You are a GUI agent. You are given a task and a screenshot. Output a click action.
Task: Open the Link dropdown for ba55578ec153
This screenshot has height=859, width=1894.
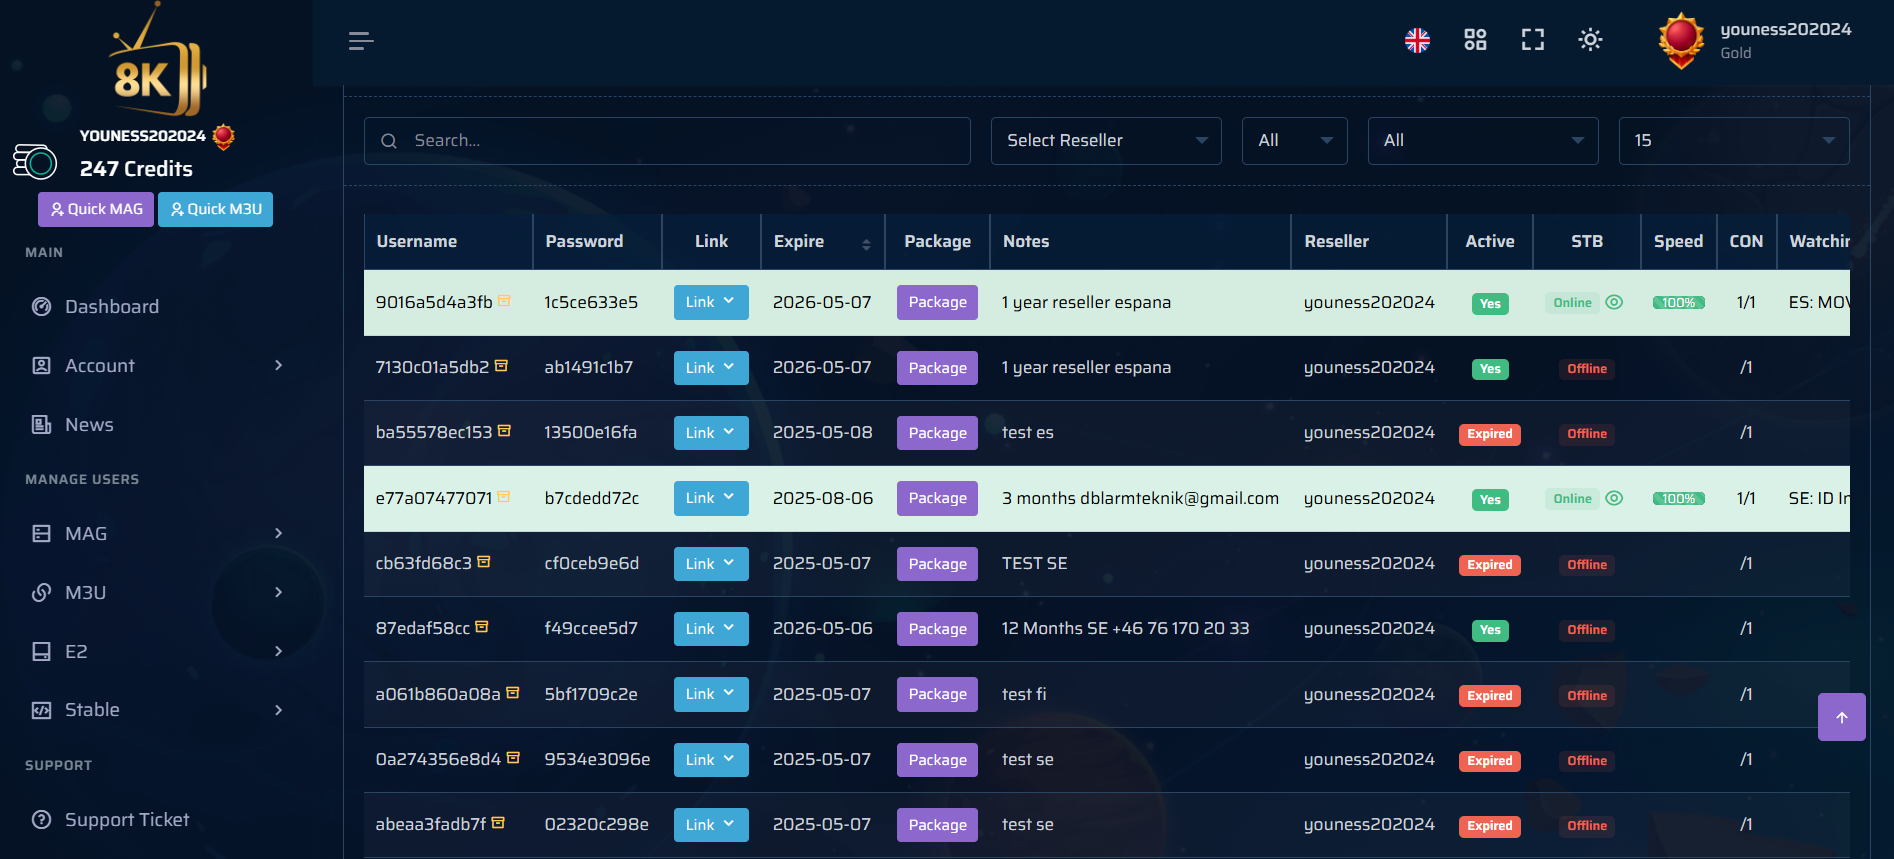711,433
